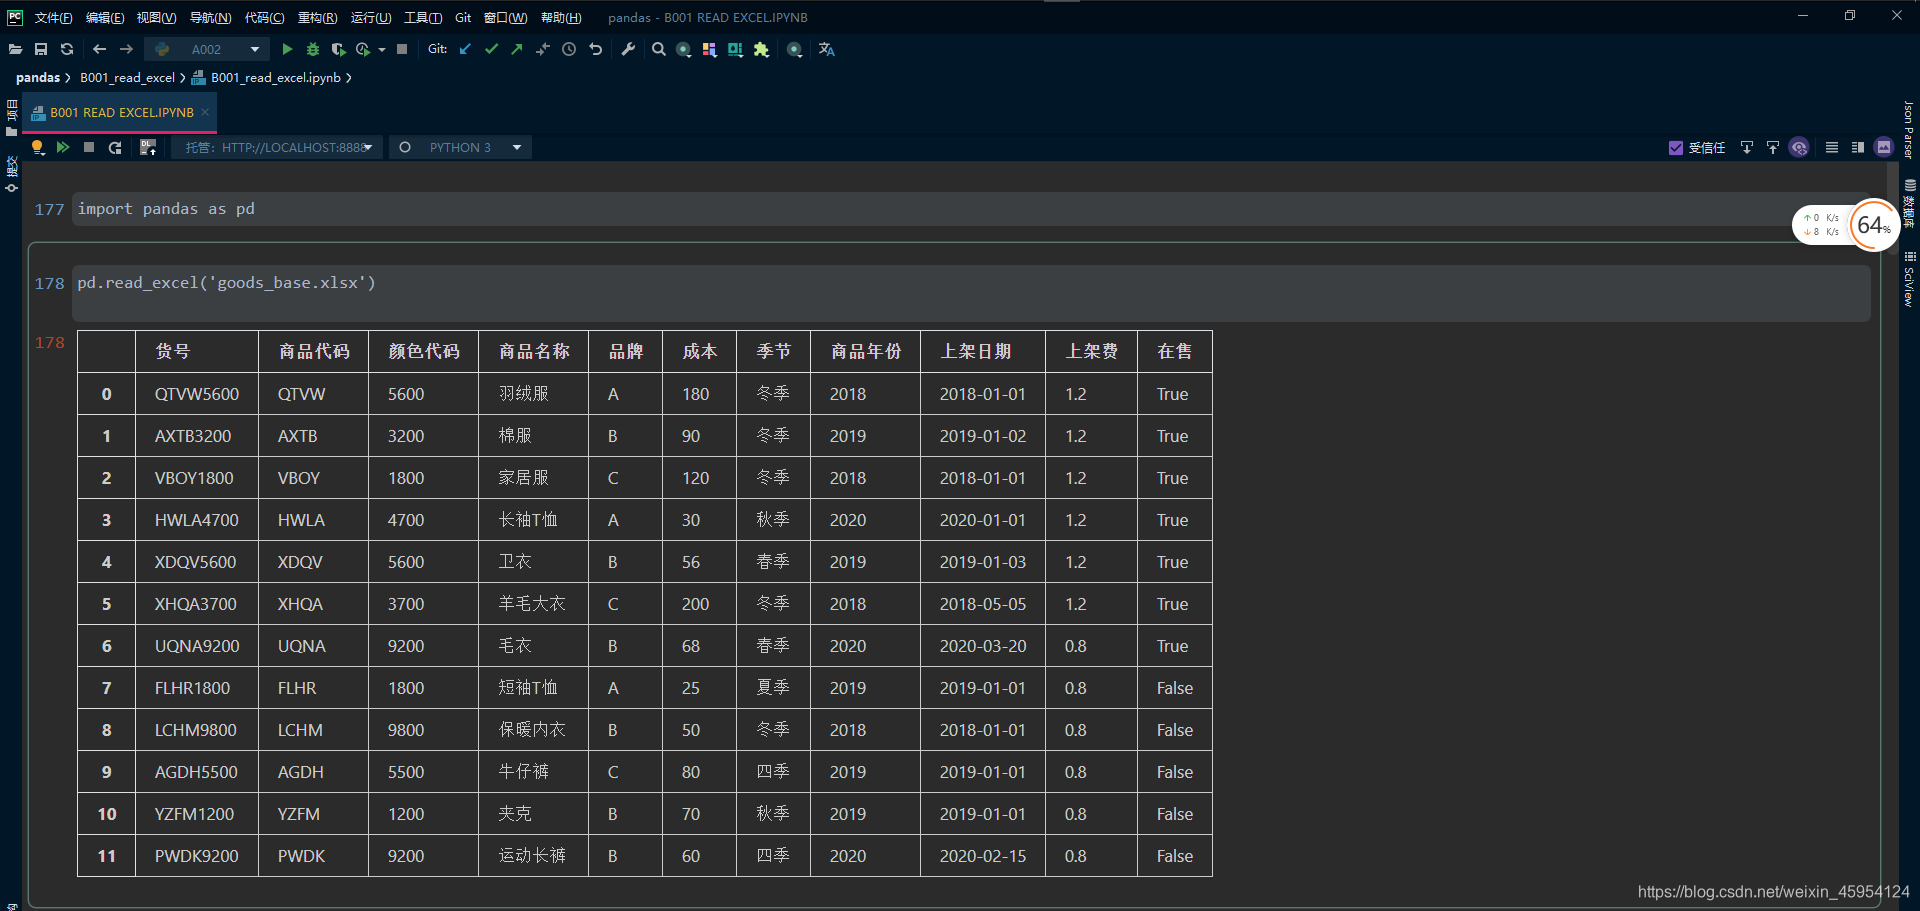Click the Profile run icon
This screenshot has width=1920, height=911.
[x=363, y=49]
